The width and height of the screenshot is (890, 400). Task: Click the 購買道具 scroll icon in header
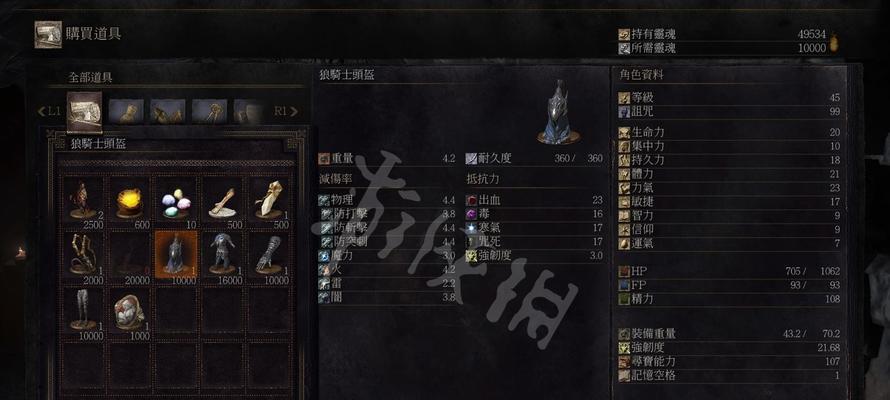(48, 35)
